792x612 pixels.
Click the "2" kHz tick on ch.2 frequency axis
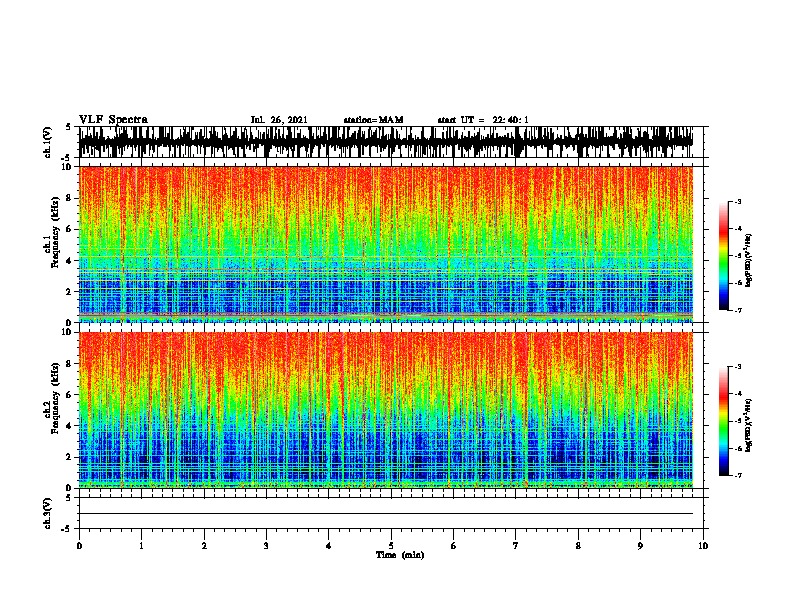click(70, 457)
